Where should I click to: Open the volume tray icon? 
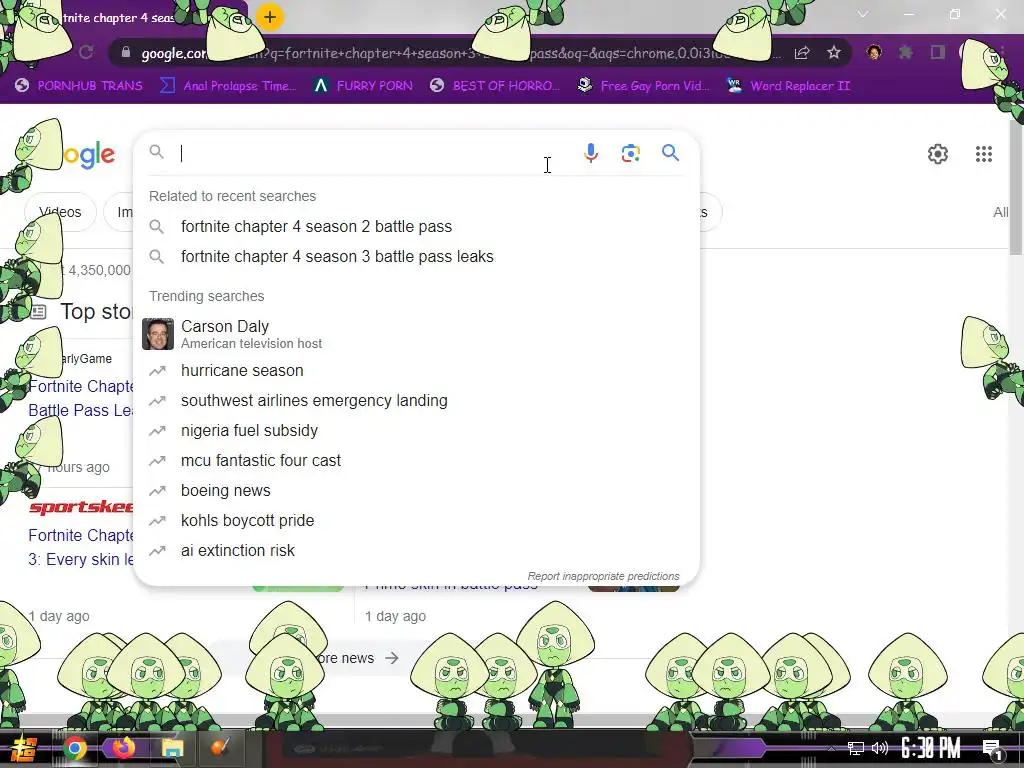[880, 748]
